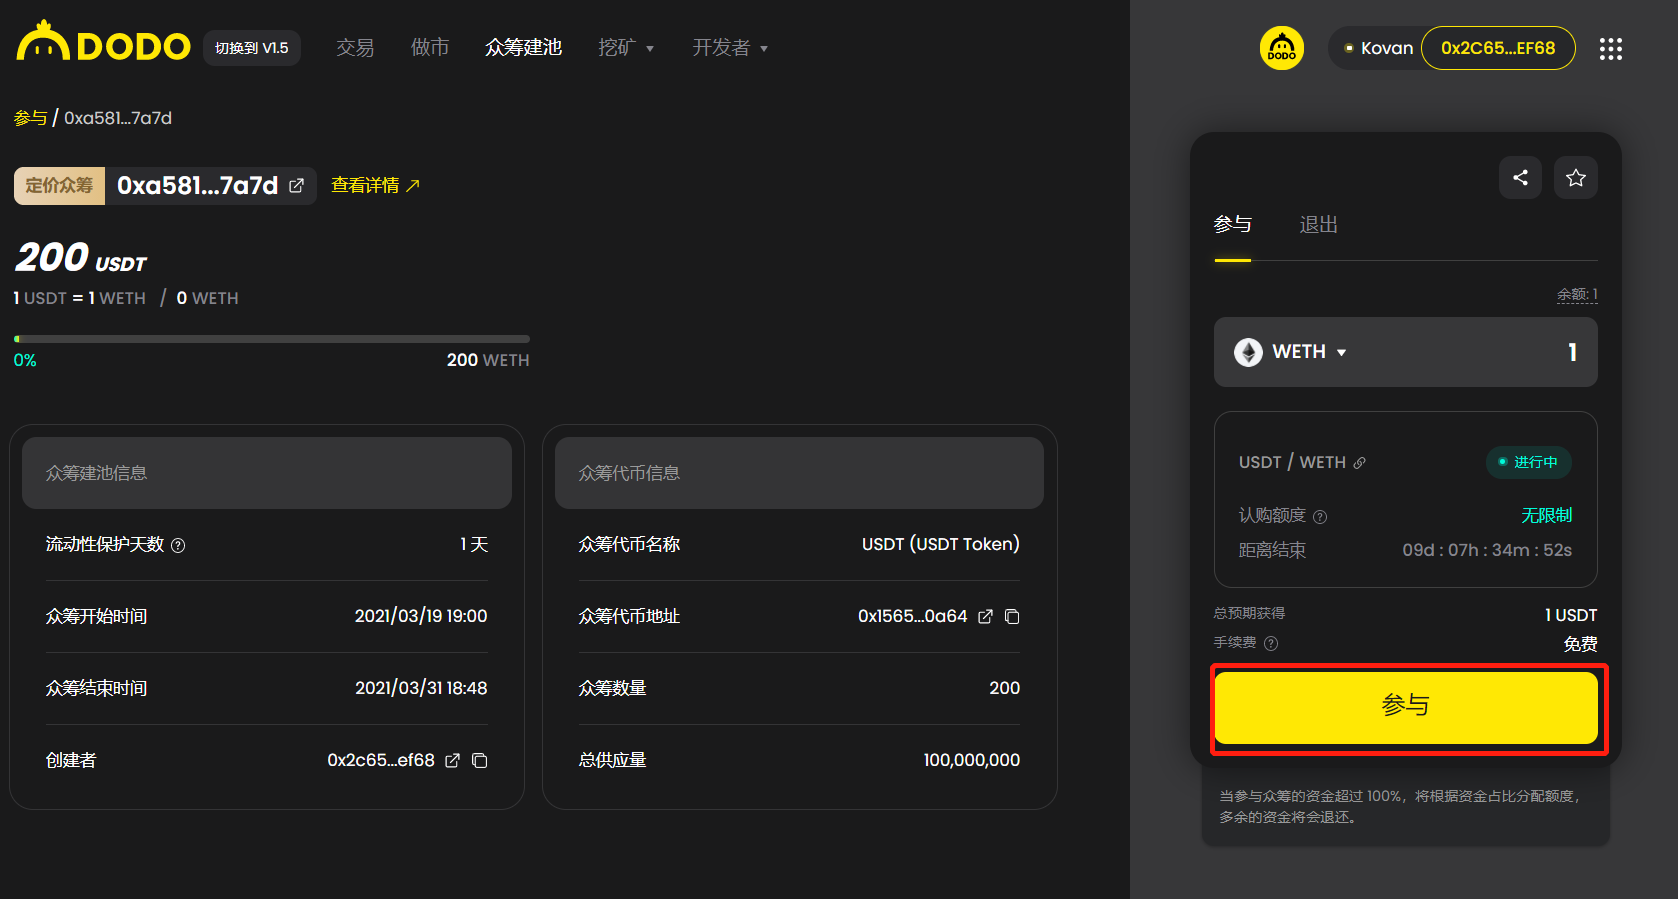Screen dimensions: 1678x899
Task: Open the round DODO avatar icon
Action: point(1282,48)
